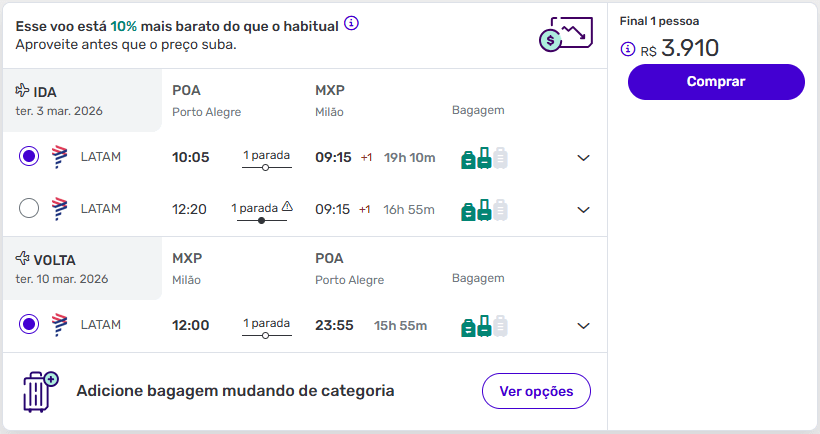820x434 pixels.
Task: Click info icon next to 'habitual' text
Action: 351,25
